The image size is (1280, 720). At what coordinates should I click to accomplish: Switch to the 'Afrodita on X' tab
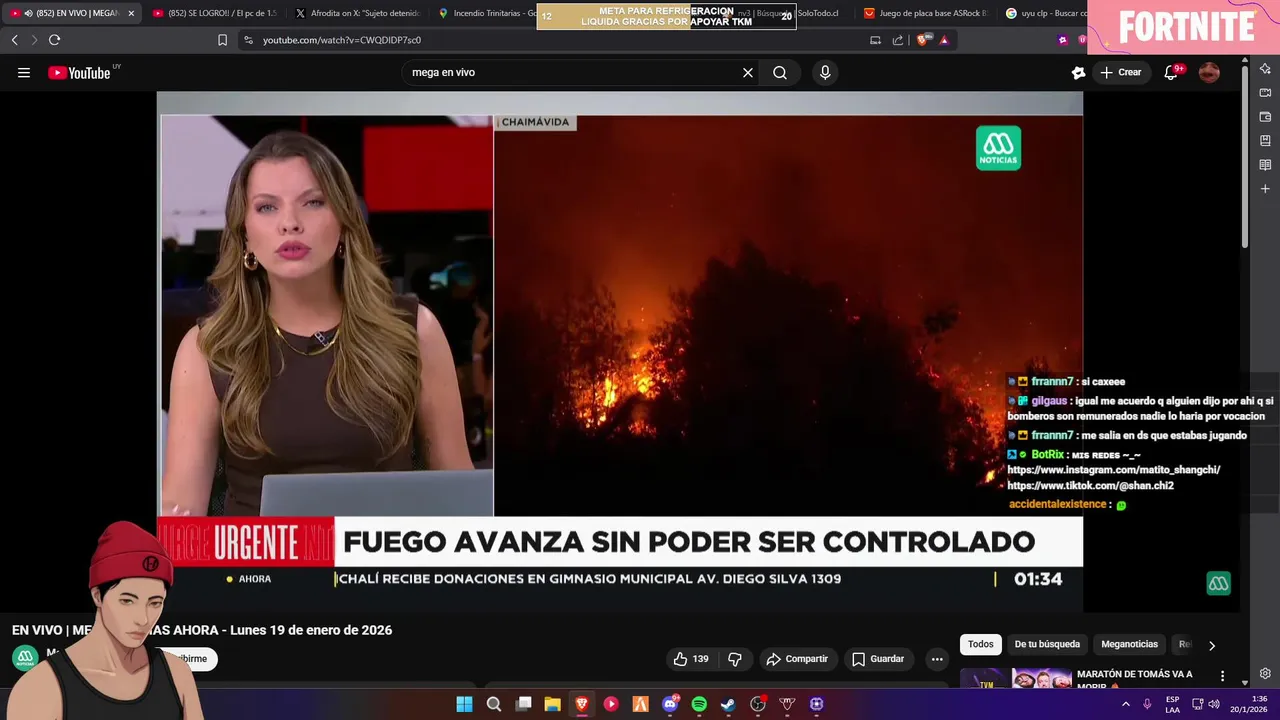coord(357,13)
